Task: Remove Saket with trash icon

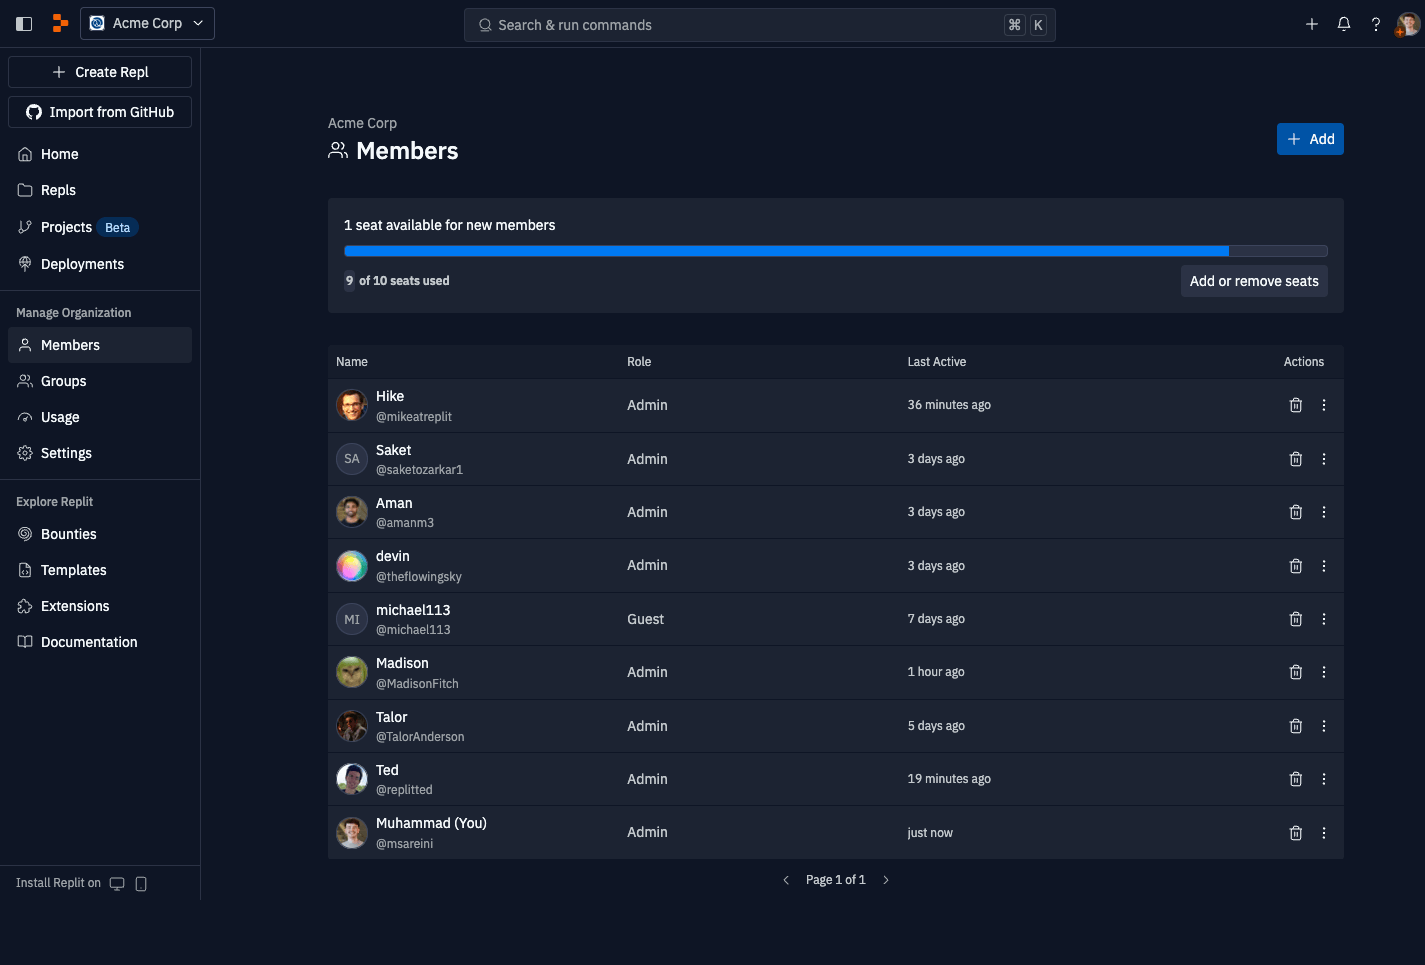Action: (x=1296, y=459)
